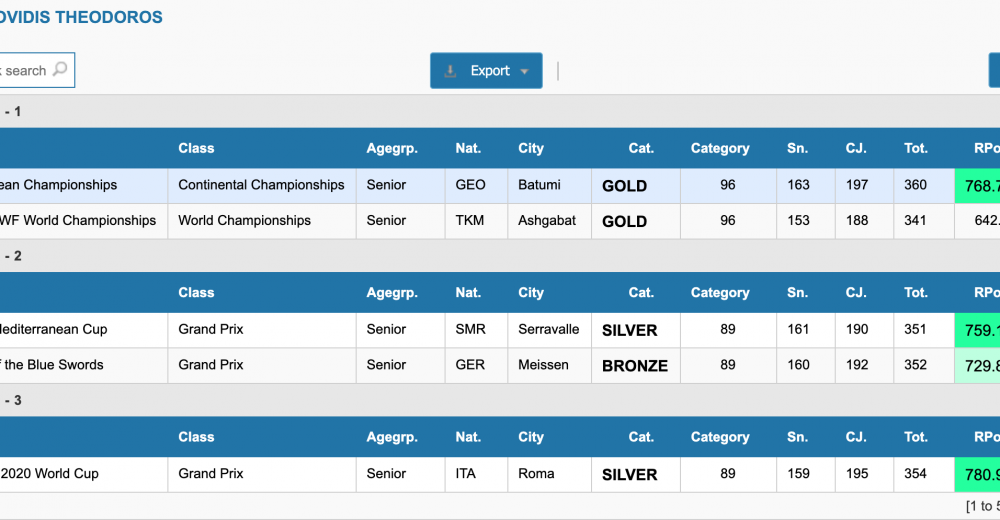Collapse the group 2 header row

point(12,256)
